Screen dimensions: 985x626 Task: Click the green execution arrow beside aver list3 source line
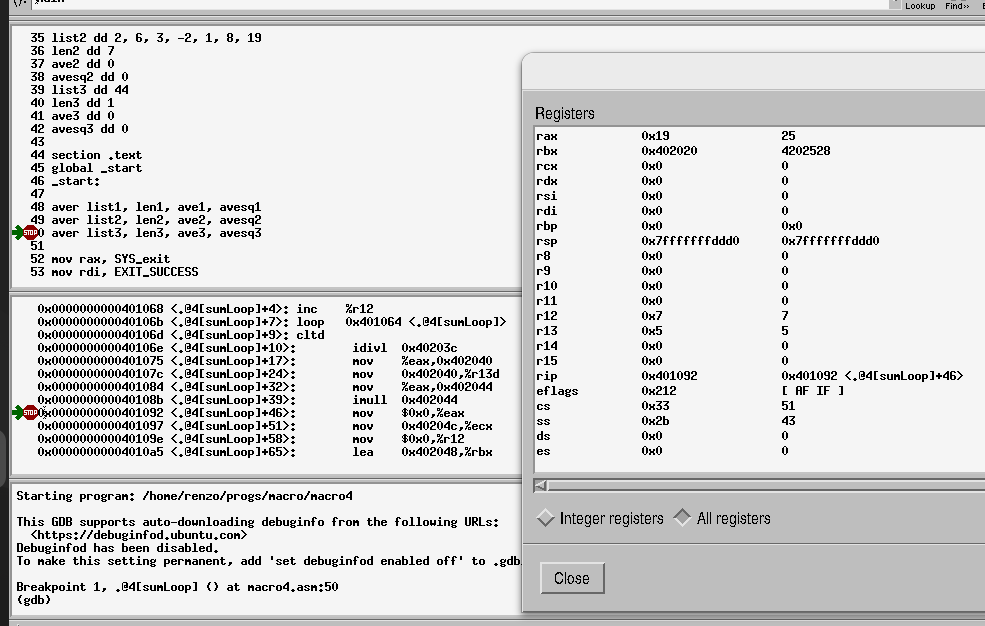18,233
